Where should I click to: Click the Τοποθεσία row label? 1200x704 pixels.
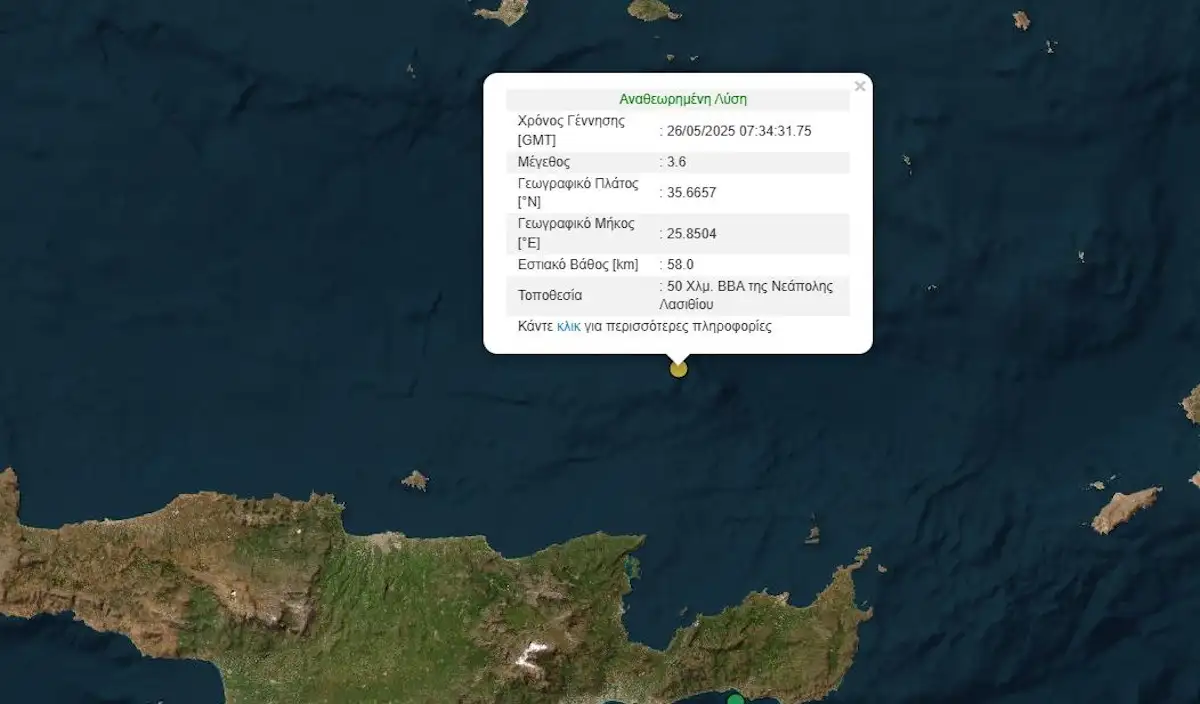pos(549,295)
